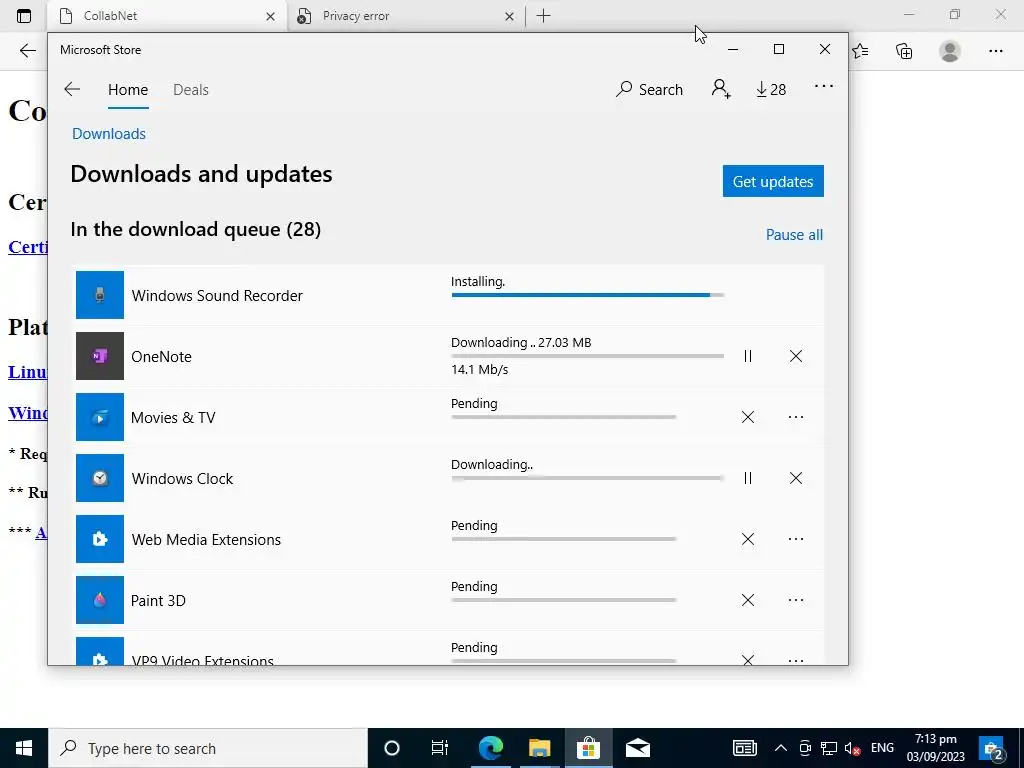Click OneNote download progress bar
1024x768 pixels.
tap(587, 356)
